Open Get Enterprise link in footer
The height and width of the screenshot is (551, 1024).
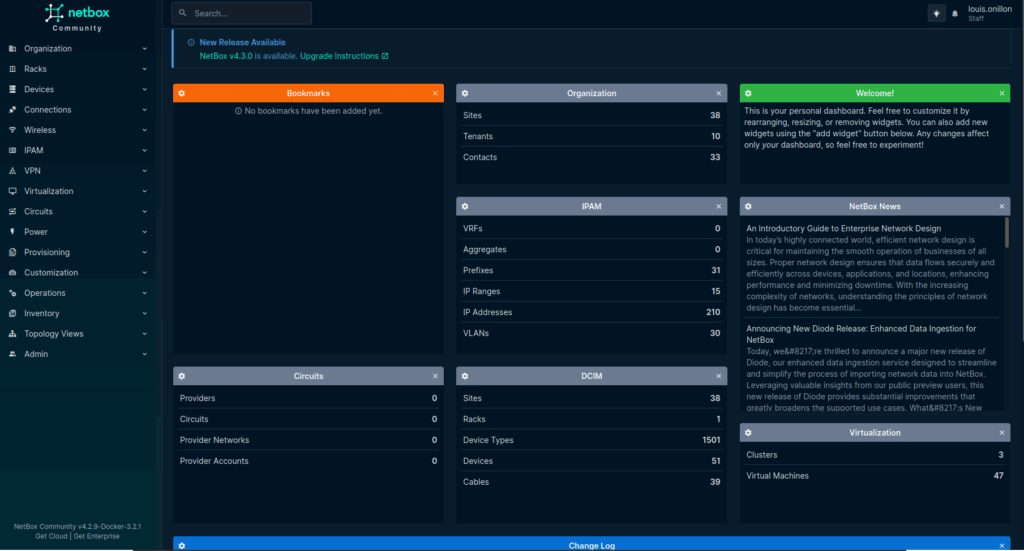coord(97,536)
